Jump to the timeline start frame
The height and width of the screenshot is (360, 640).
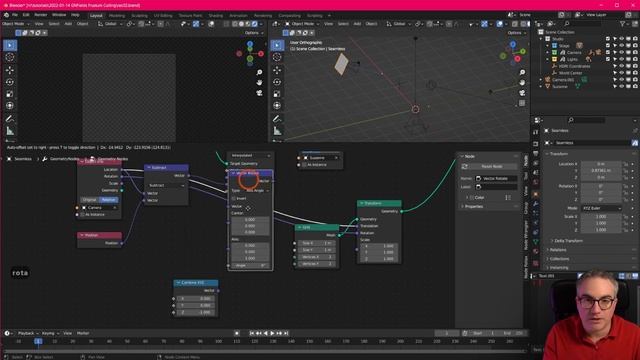252,333
